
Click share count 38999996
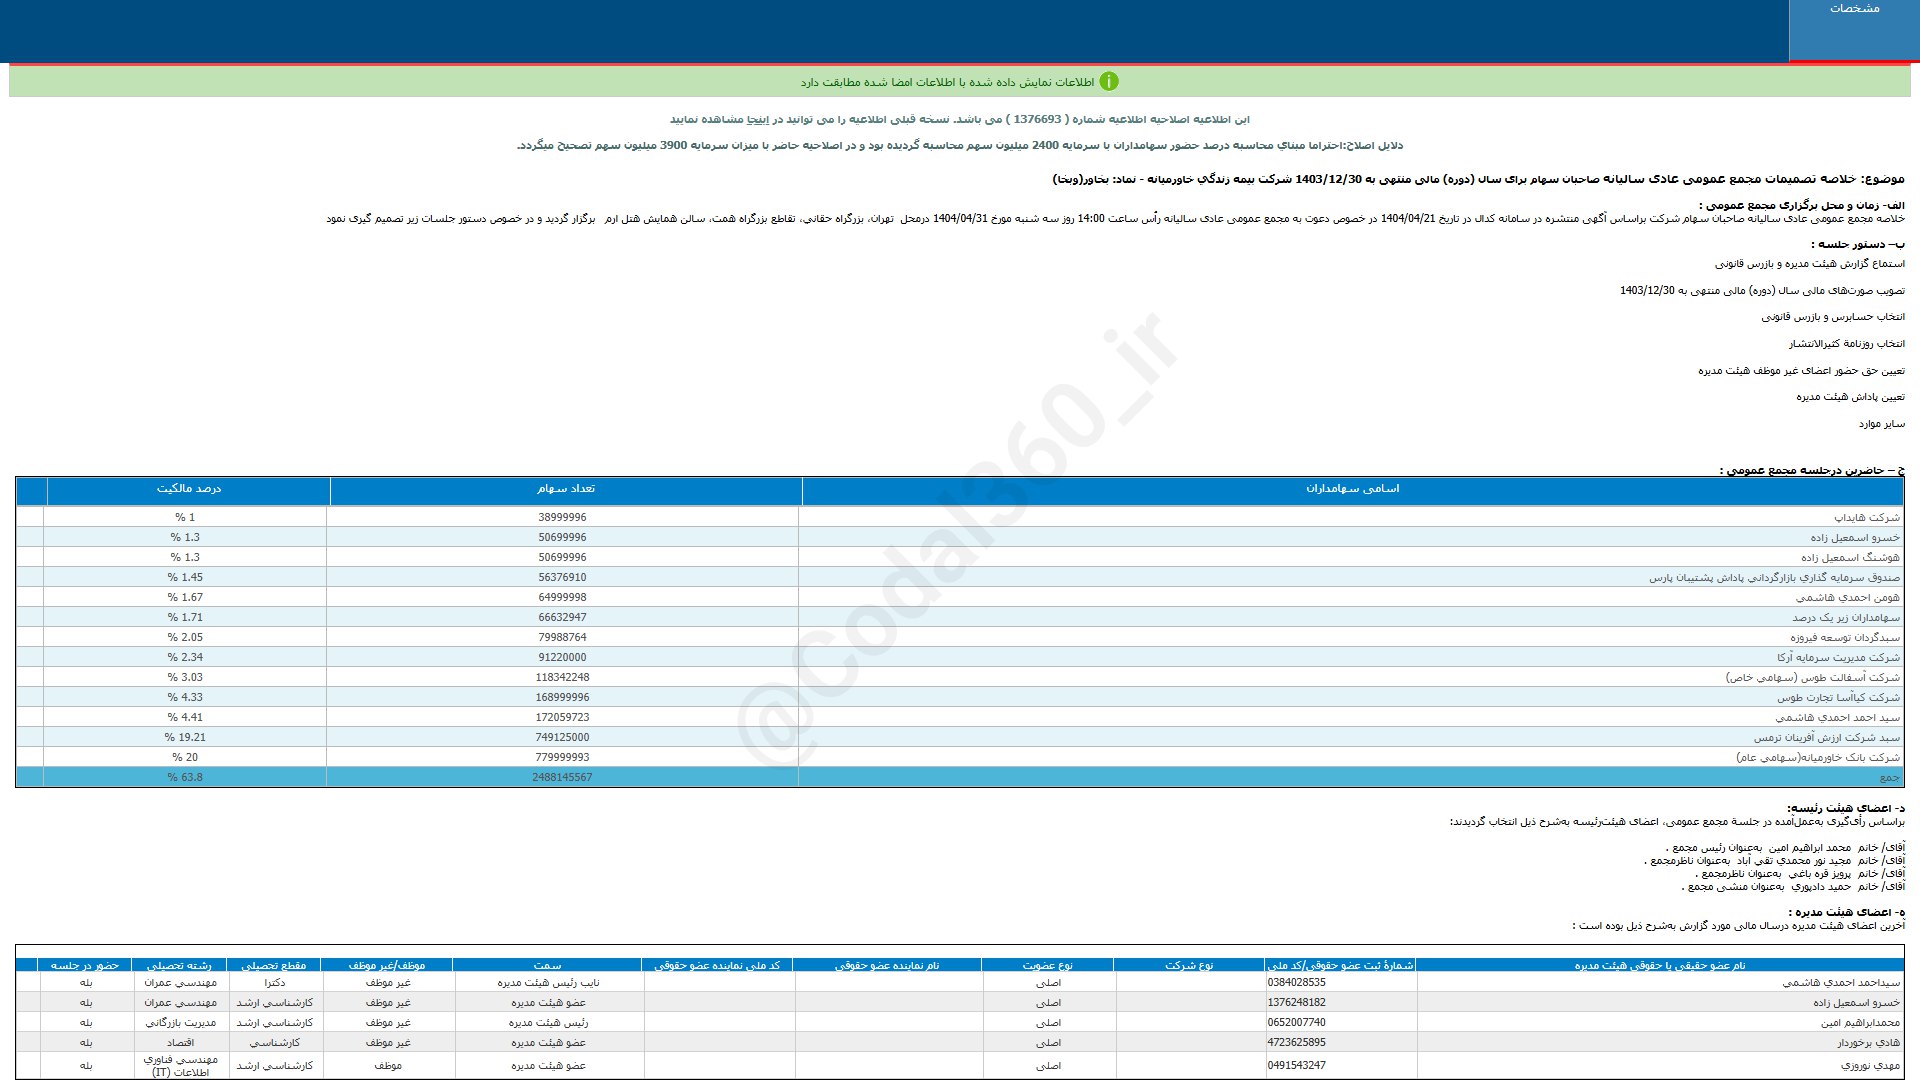pyautogui.click(x=562, y=518)
